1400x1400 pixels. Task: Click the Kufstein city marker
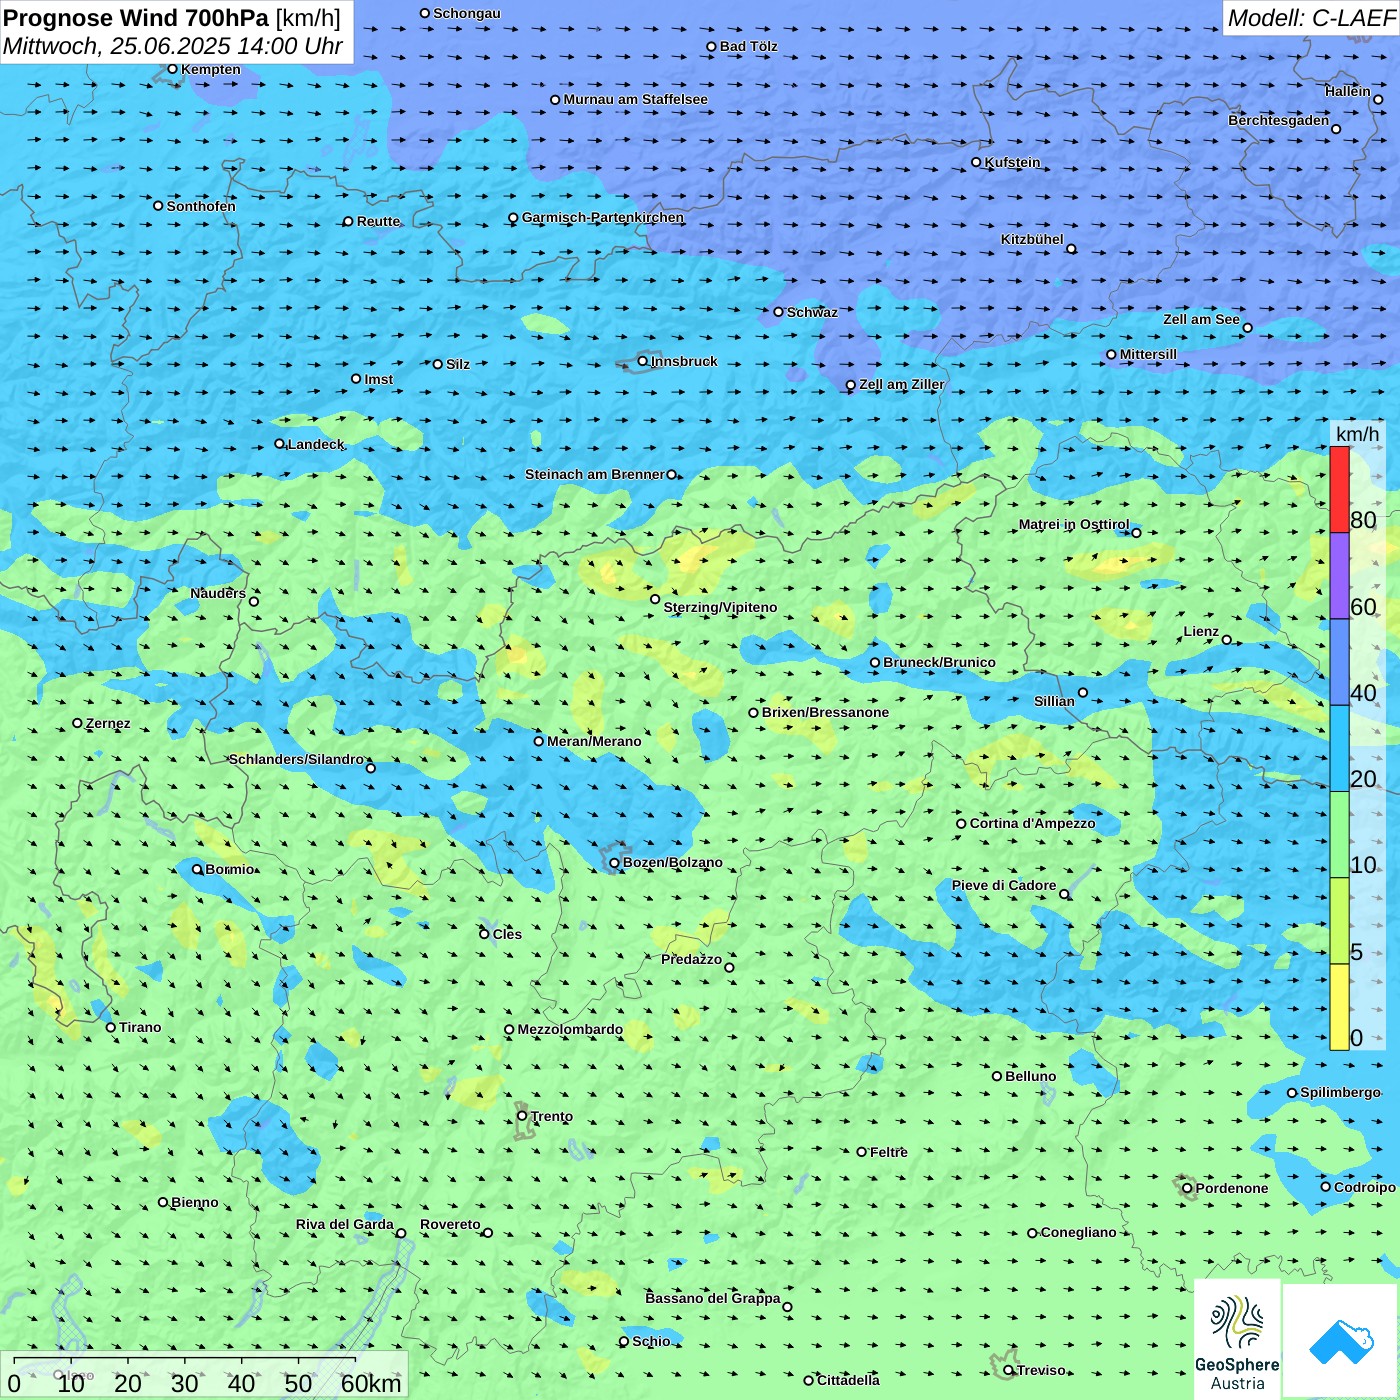977,162
